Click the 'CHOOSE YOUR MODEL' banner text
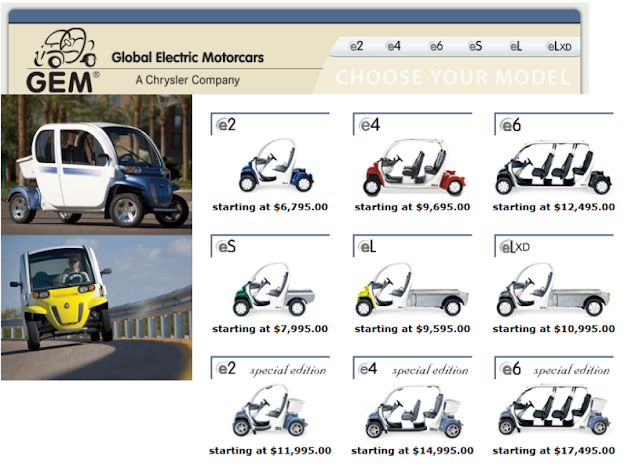 (453, 77)
